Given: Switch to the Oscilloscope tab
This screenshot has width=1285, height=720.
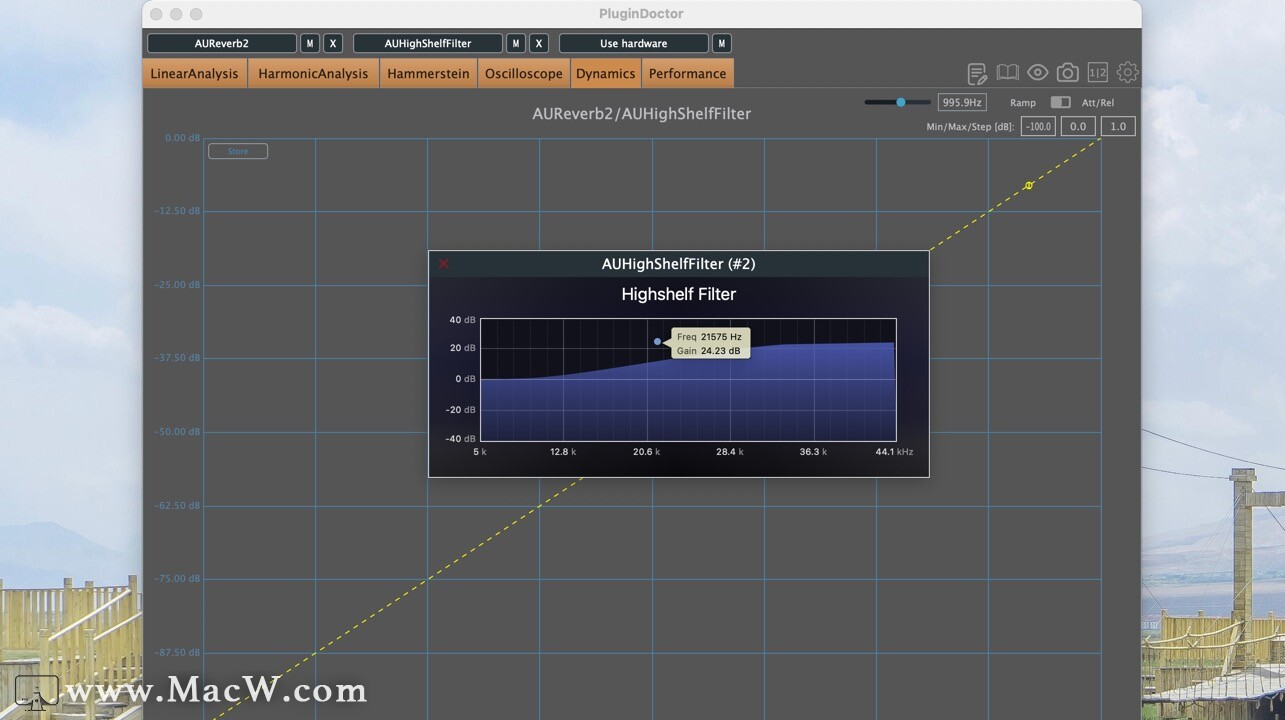Looking at the screenshot, I should 523,72.
